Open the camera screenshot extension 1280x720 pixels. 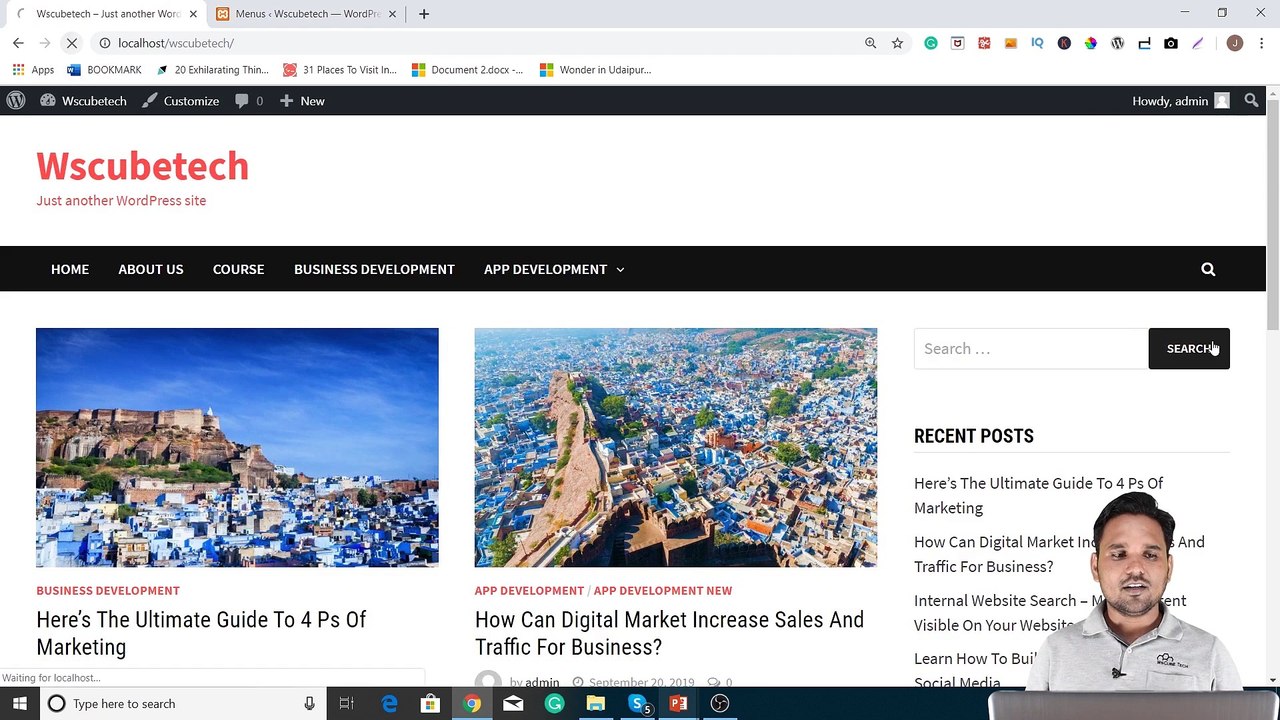coord(1171,43)
